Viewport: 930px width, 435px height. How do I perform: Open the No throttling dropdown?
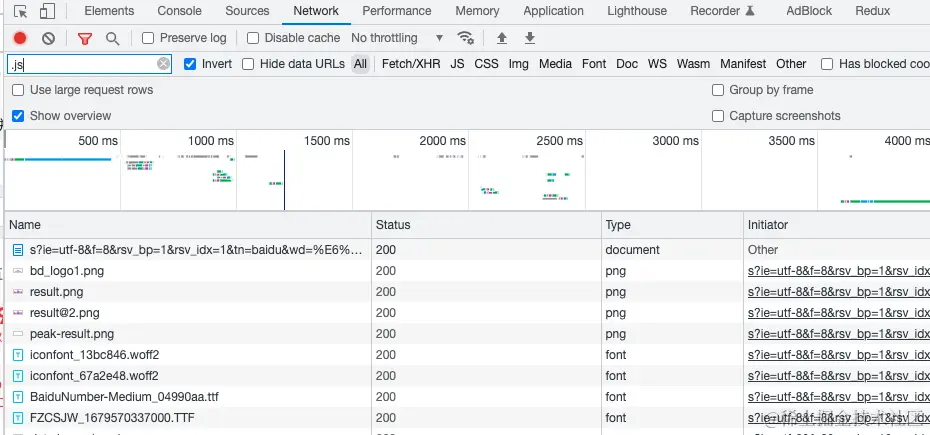pos(397,38)
